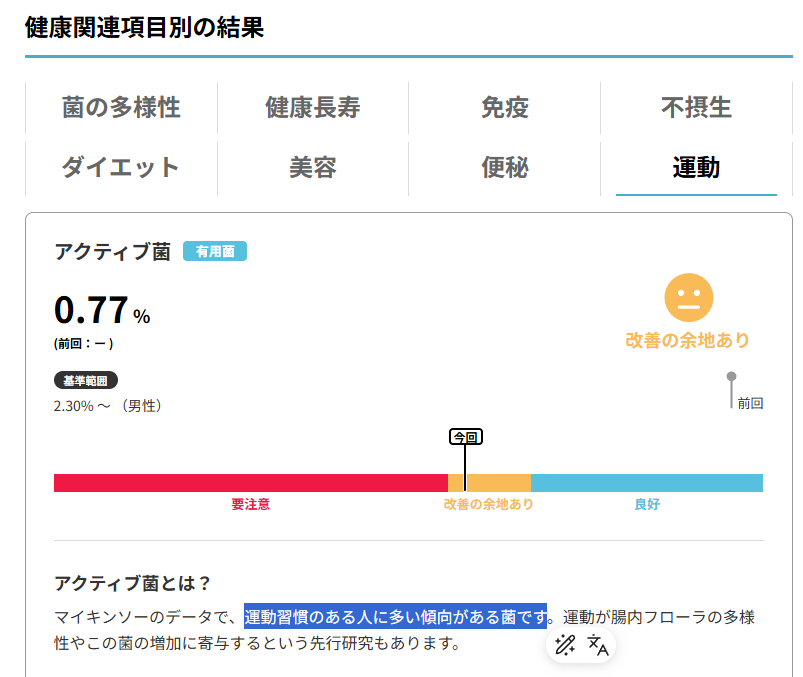Open the 菌の多様性 tab
803x677 pixels.
[x=121, y=107]
